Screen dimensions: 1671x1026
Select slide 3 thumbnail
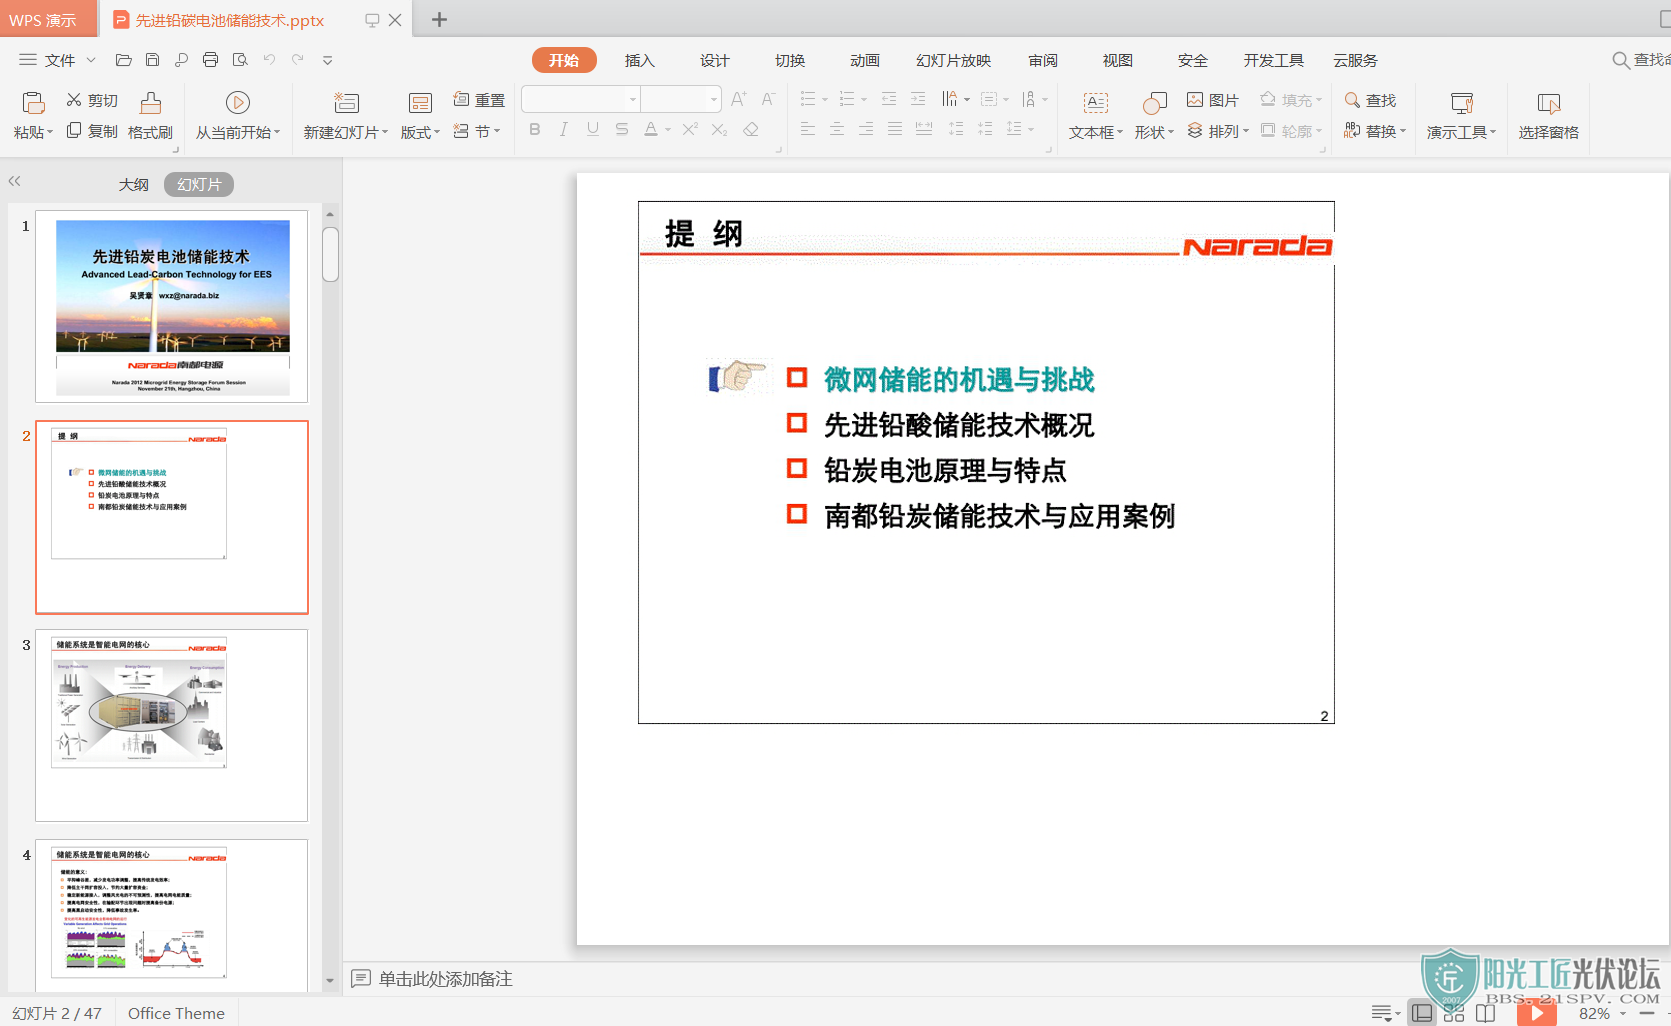tap(172, 725)
